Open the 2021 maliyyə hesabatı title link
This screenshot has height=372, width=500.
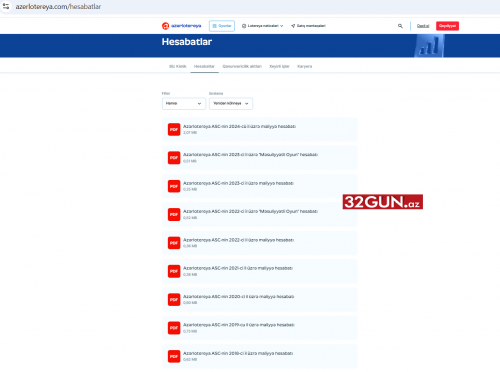tap(238, 268)
